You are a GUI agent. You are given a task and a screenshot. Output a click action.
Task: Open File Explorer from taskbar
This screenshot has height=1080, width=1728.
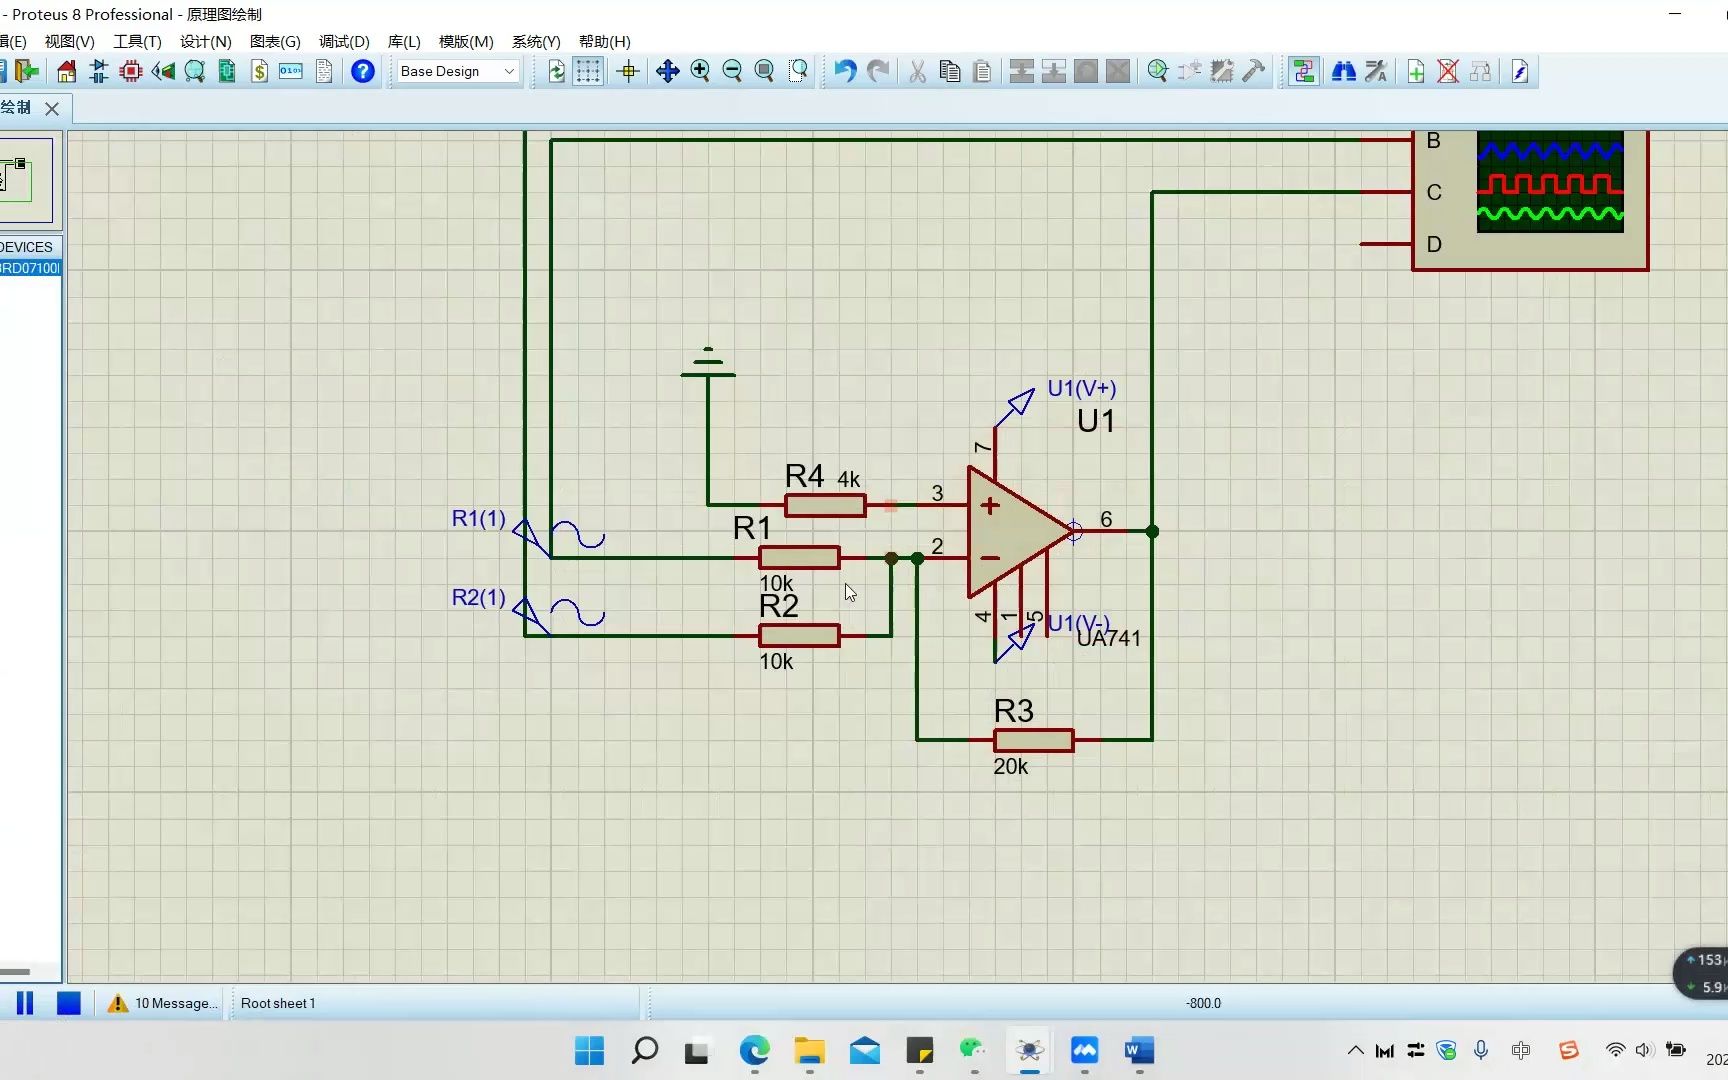tap(810, 1051)
